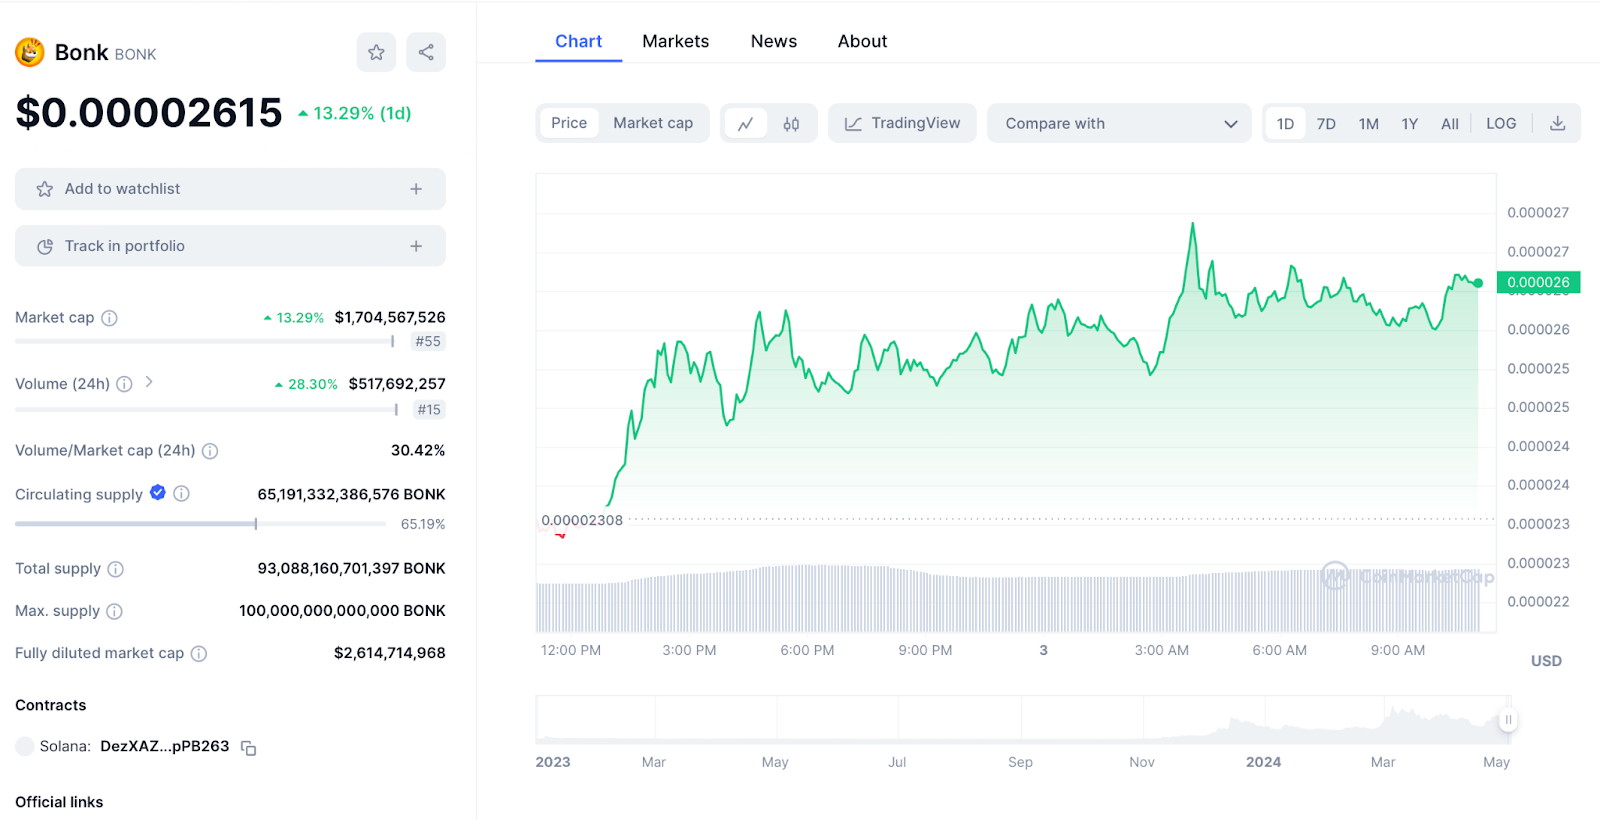Click the 100,000,000,000,000 BONK max supply
Screen dimensions: 1600x820
tap(342, 610)
